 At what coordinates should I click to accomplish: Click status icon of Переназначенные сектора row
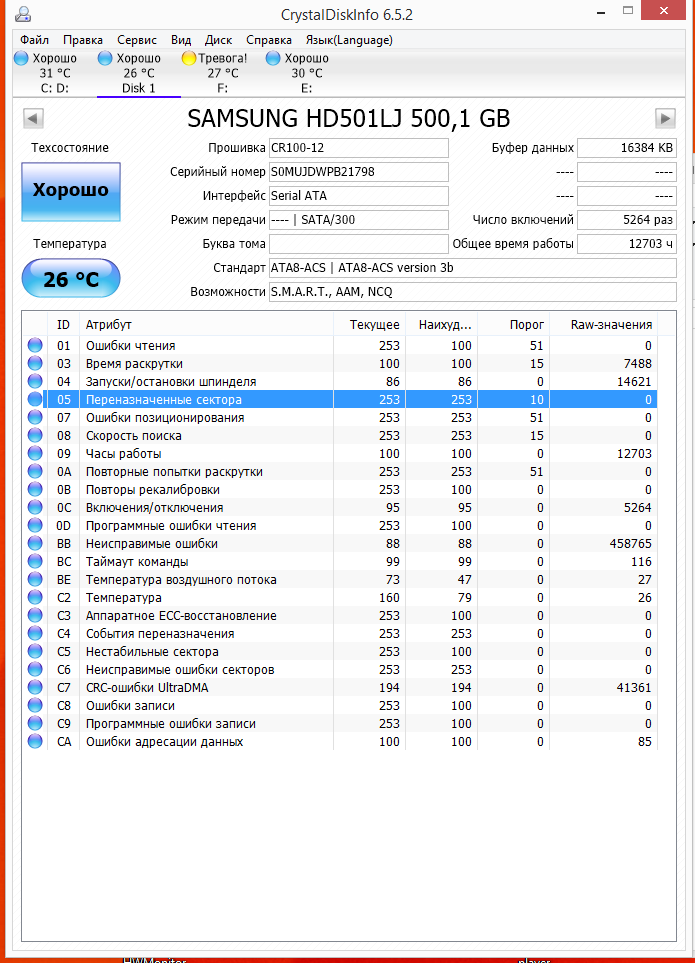(35, 399)
